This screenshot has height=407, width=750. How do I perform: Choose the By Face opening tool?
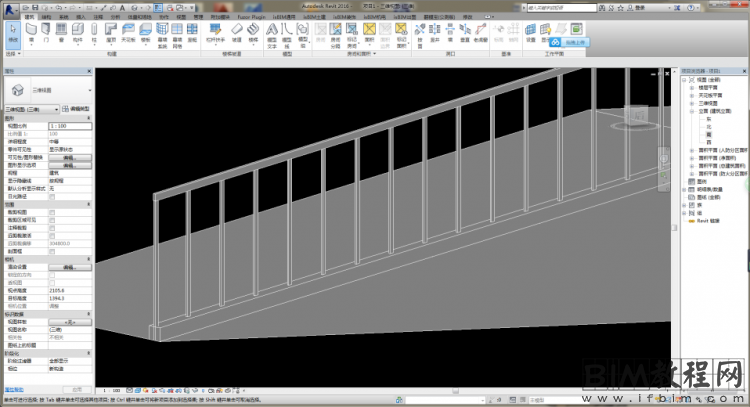420,35
